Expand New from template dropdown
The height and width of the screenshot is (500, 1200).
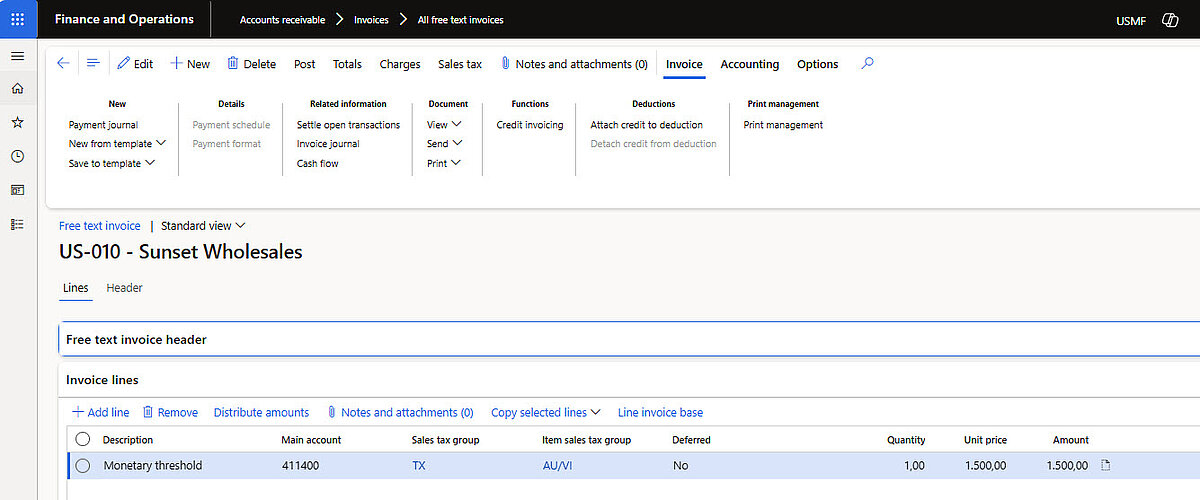[117, 144]
